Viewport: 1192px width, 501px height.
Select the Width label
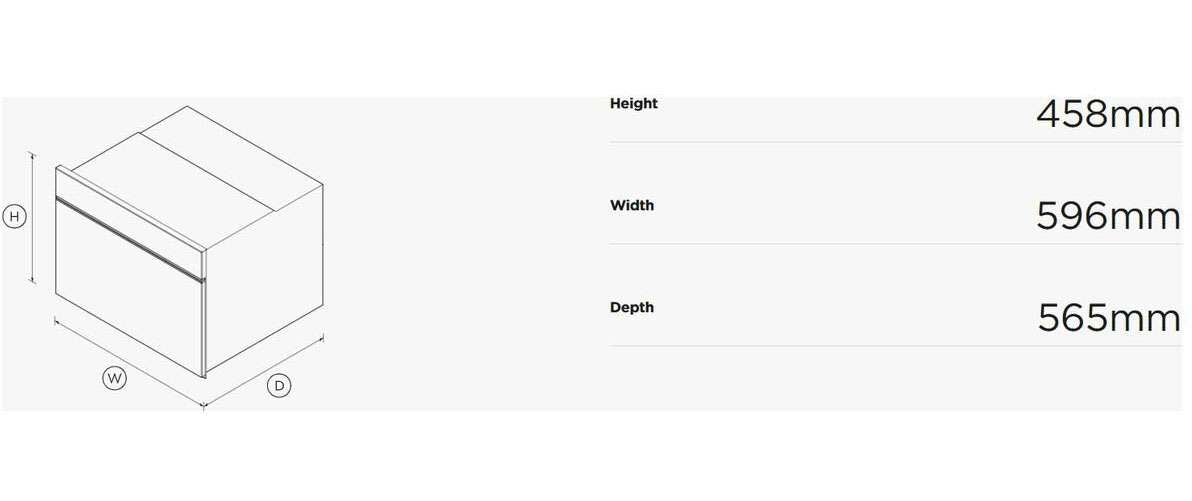click(x=632, y=205)
